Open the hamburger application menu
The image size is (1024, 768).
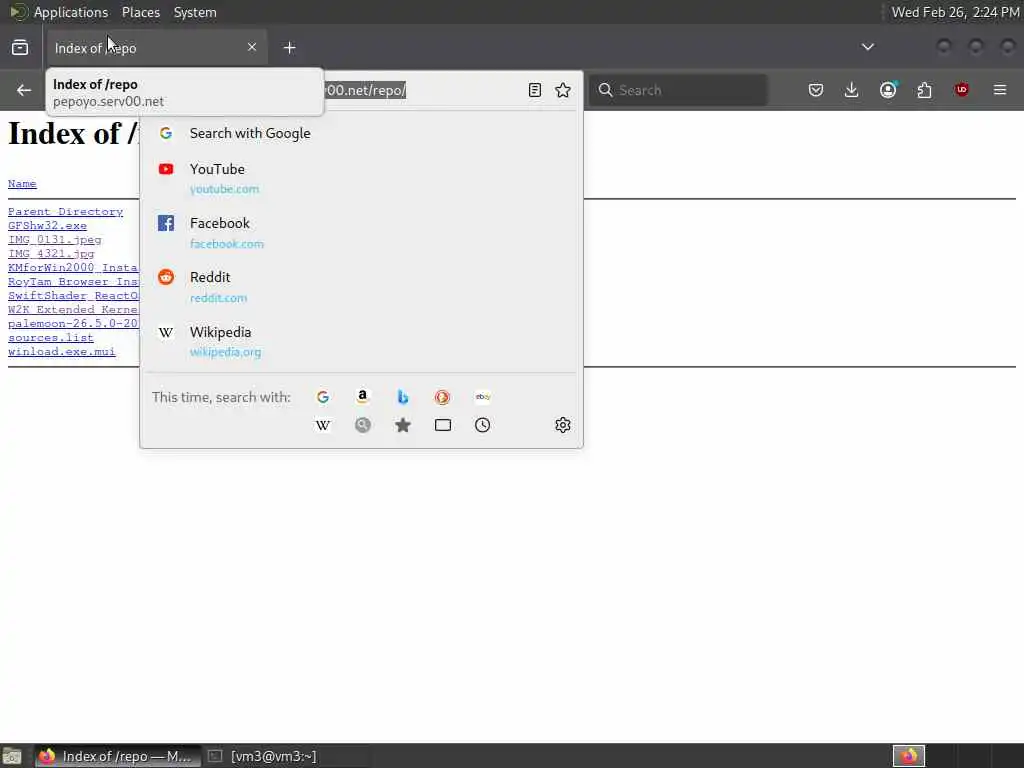[1000, 90]
